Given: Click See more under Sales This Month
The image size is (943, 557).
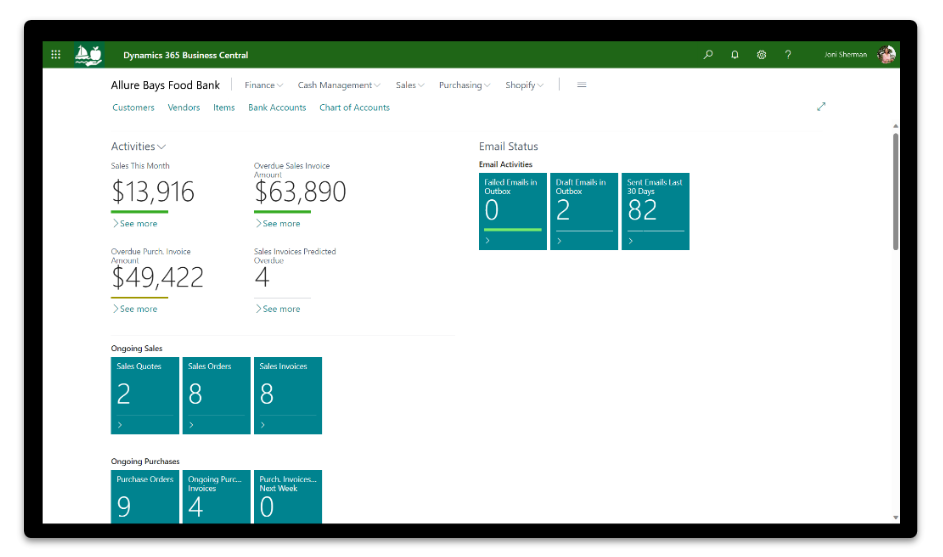Looking at the screenshot, I should coord(135,223).
